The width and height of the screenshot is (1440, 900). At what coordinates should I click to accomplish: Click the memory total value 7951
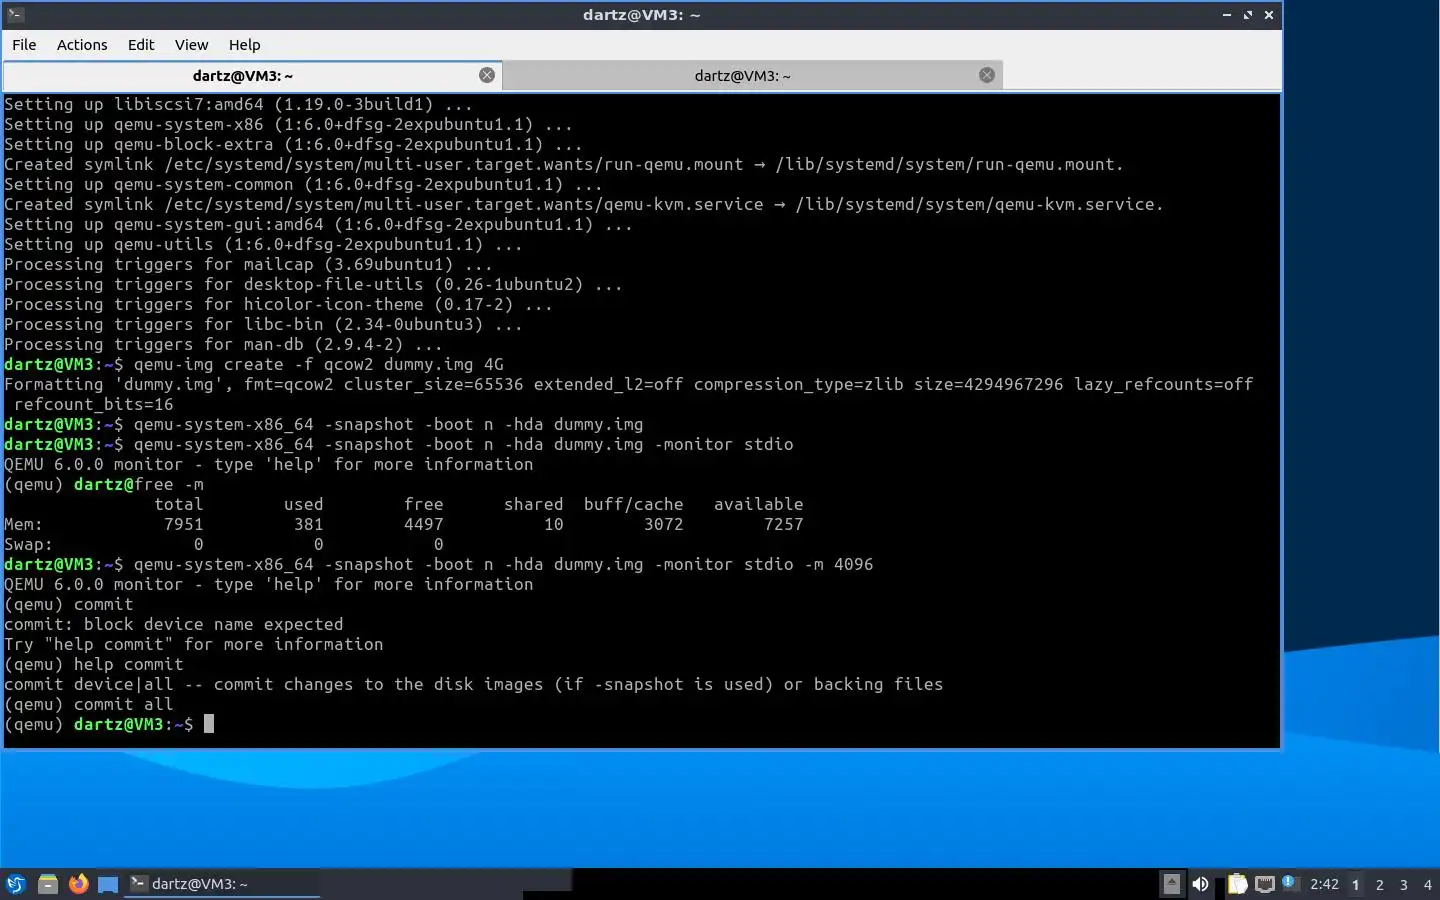(x=184, y=524)
